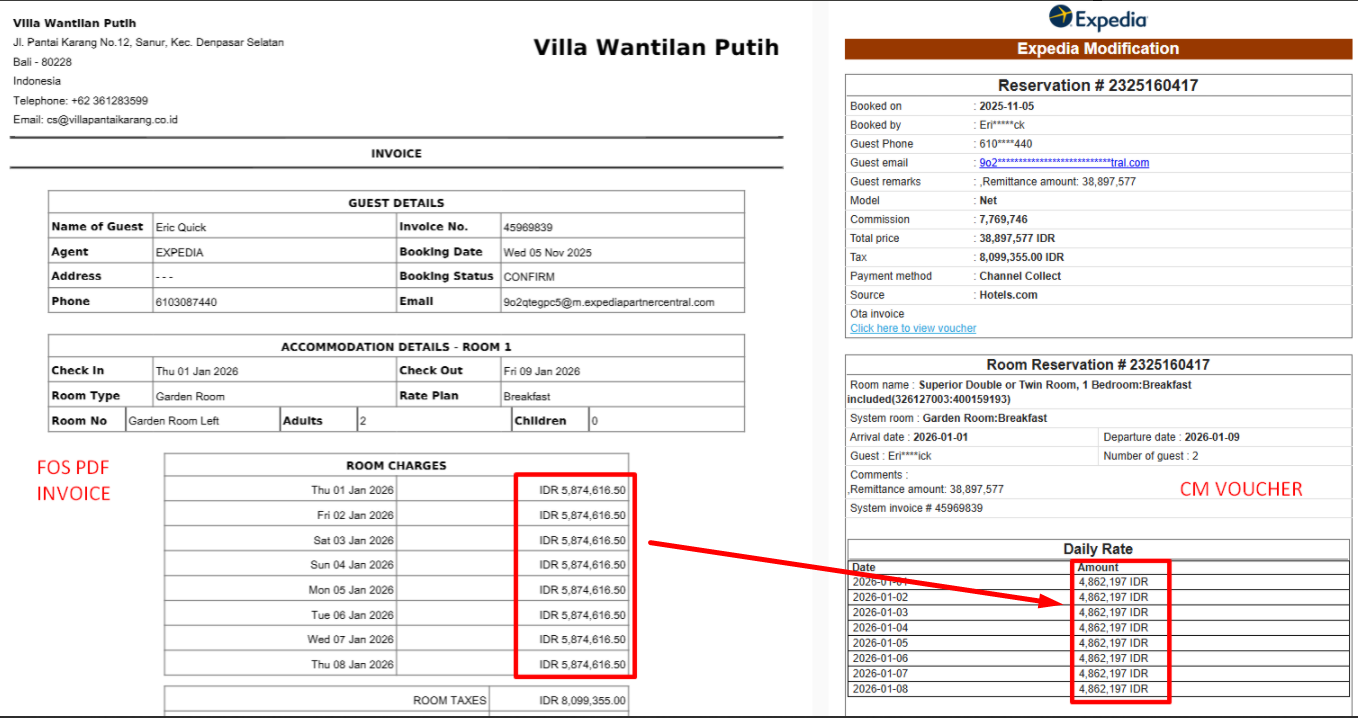Click the Model value 'Net'
Viewport: 1358px width, 718px height.
[988, 201]
